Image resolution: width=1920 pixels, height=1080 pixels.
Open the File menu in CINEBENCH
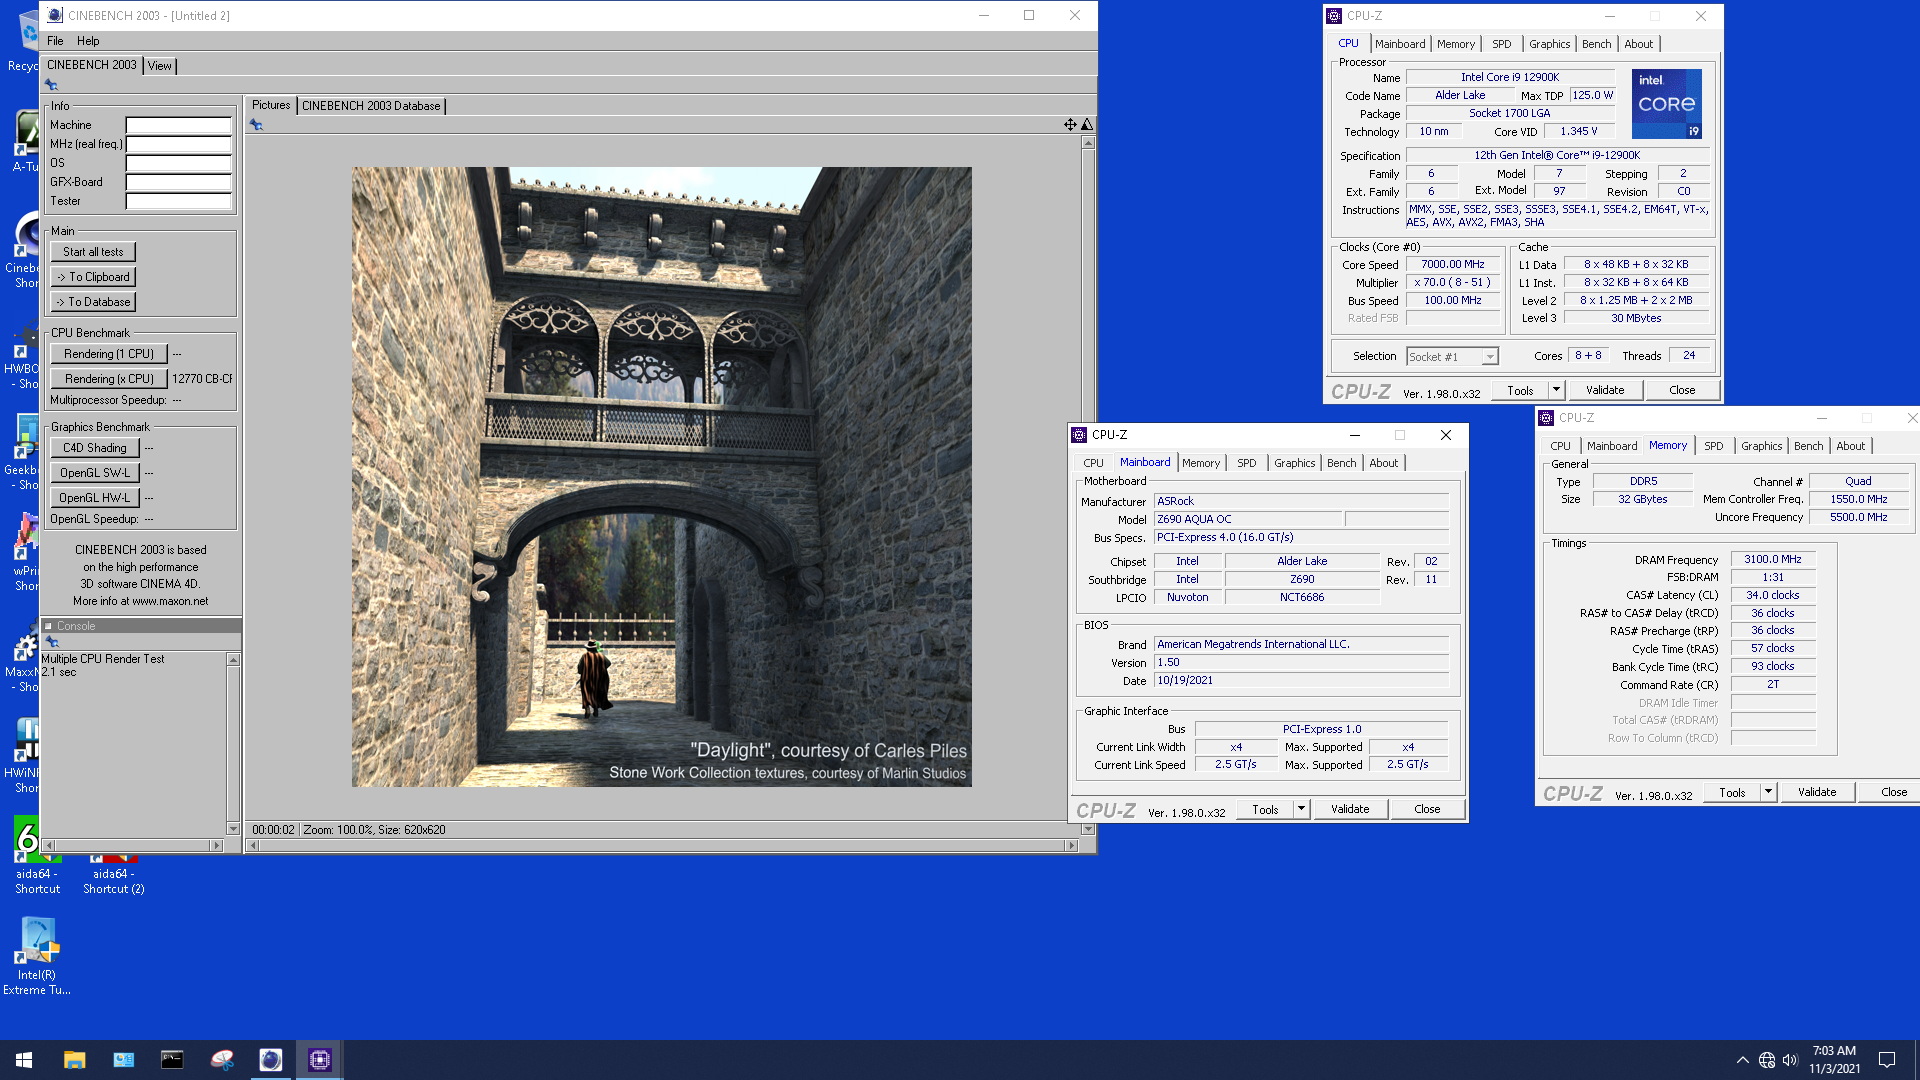(55, 41)
